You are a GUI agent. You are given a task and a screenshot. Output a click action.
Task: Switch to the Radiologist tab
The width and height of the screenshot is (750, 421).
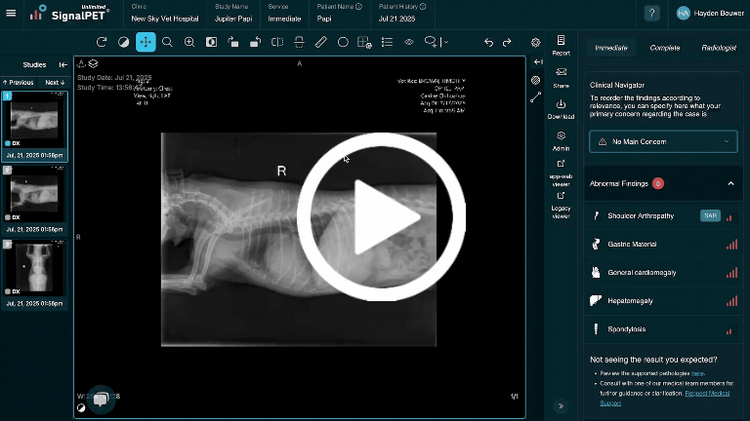click(x=718, y=48)
